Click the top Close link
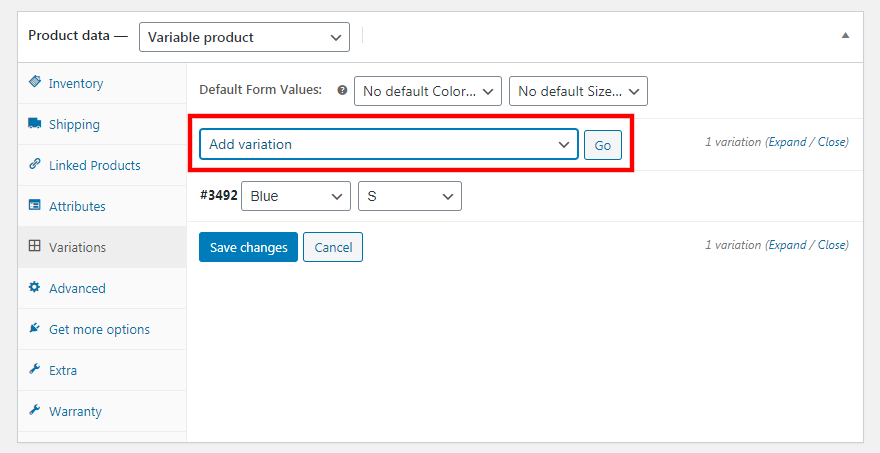The width and height of the screenshot is (880, 453). pyautogui.click(x=832, y=142)
